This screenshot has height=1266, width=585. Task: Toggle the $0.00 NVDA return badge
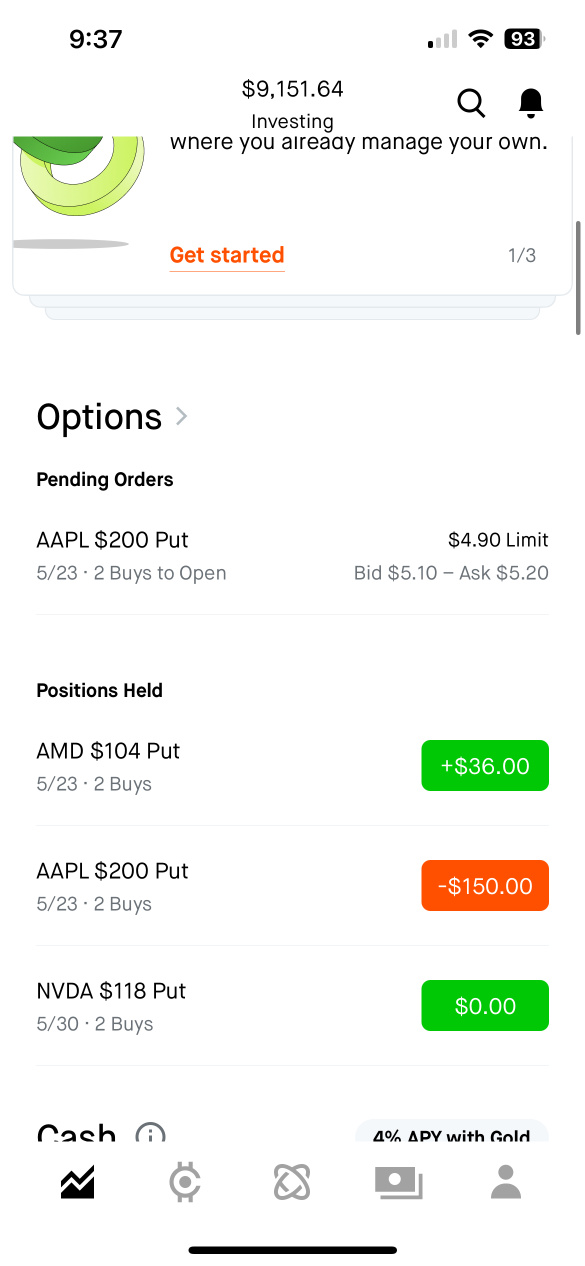[485, 1006]
